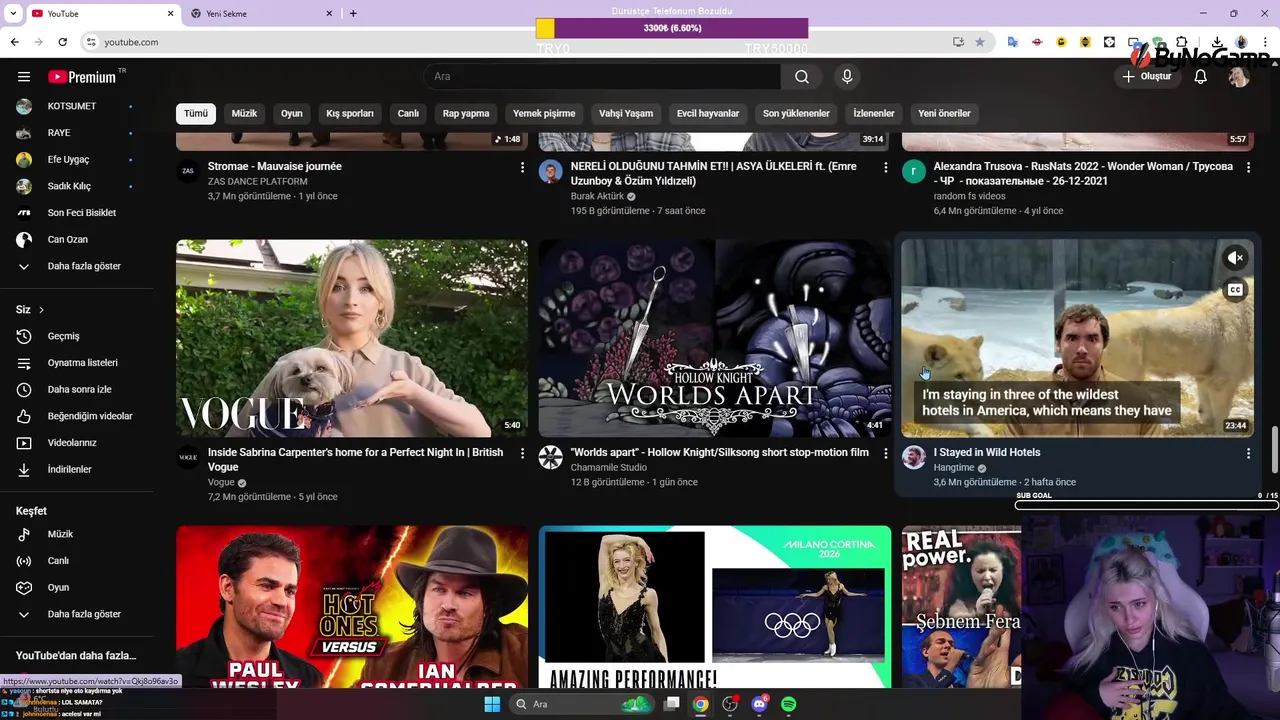The image size is (1280, 720).
Task: Select the Evcil hayvanlar filter chip
Action: [708, 113]
